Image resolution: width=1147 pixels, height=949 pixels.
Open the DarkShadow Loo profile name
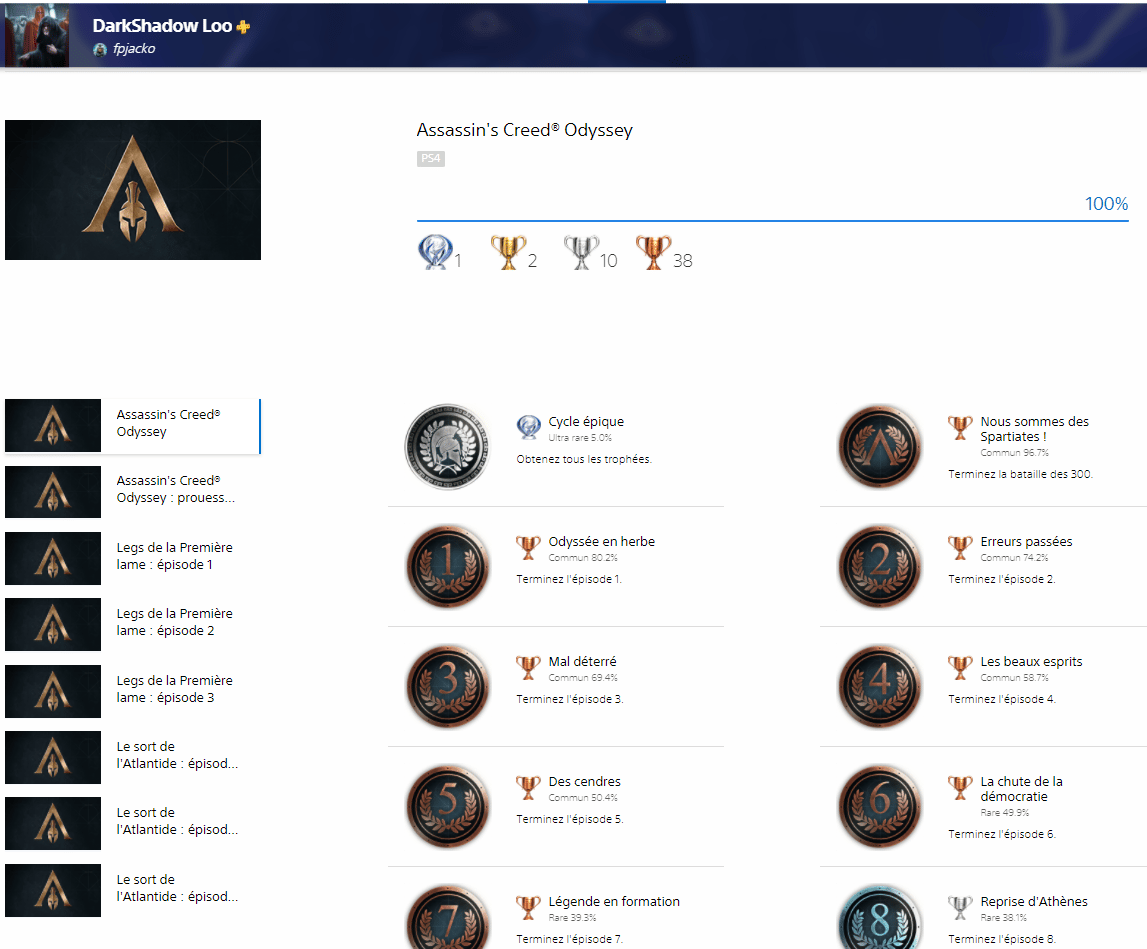[162, 26]
